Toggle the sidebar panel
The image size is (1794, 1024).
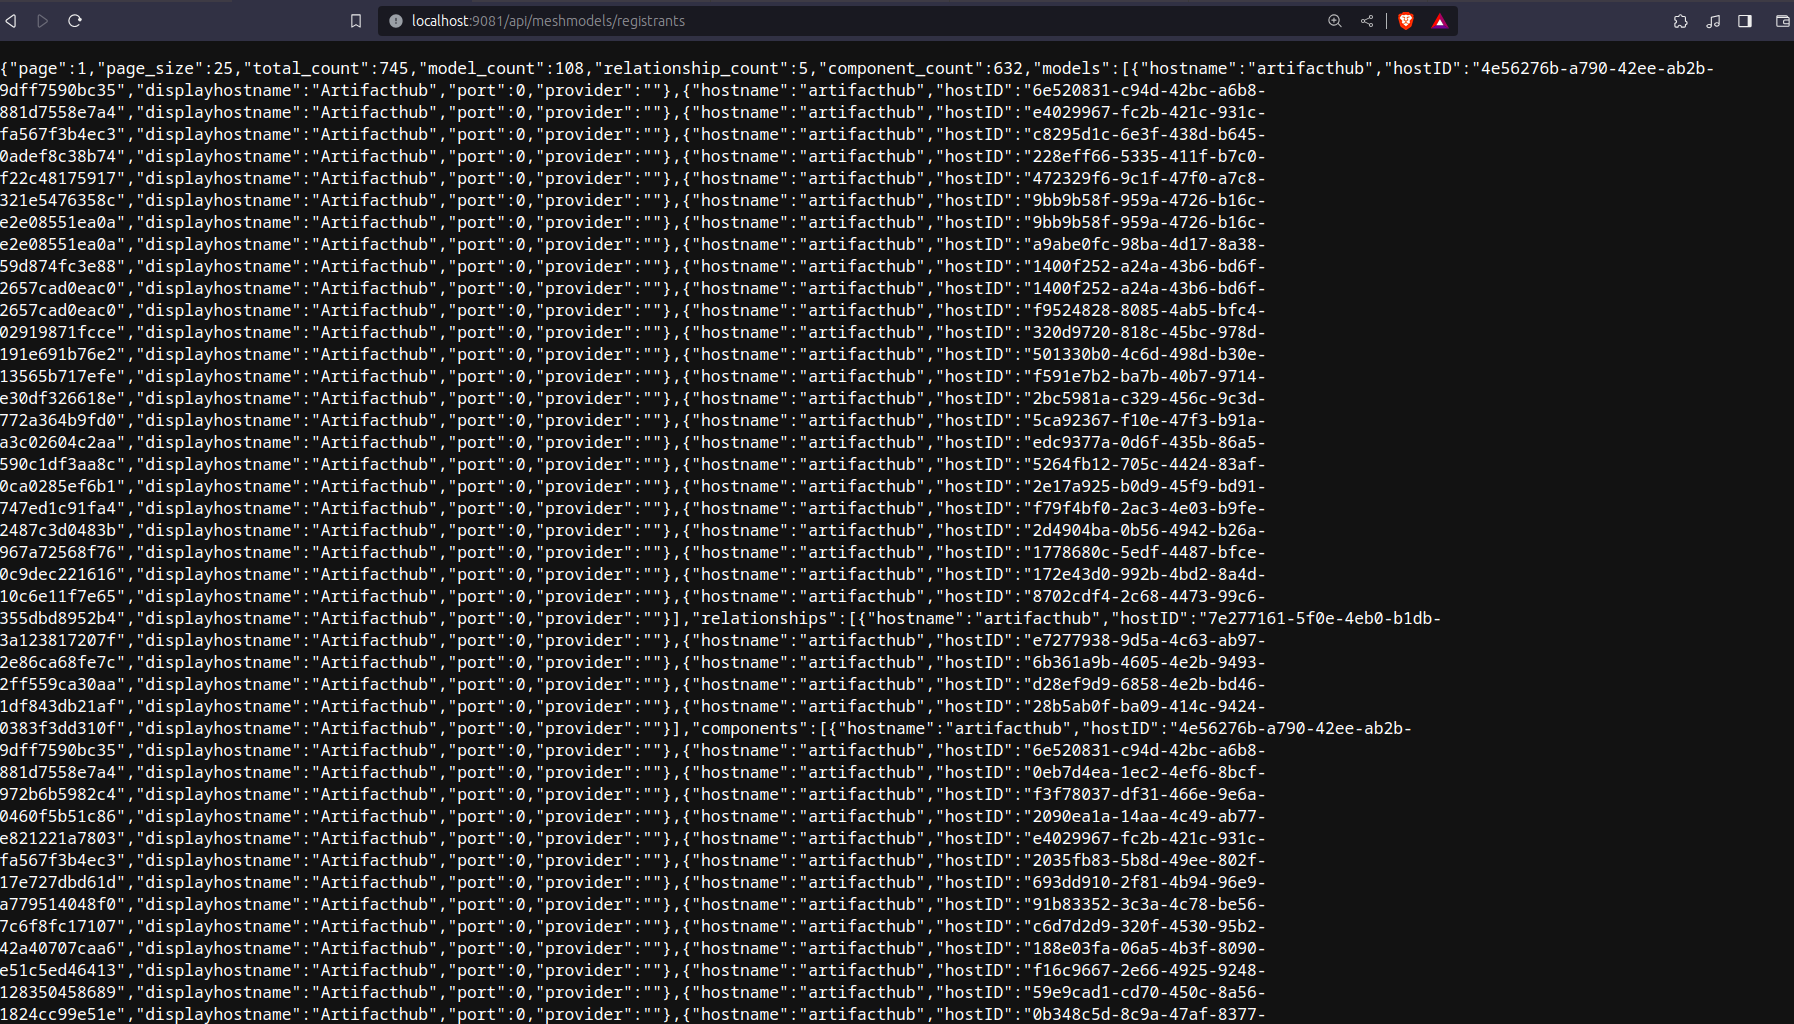tap(1744, 20)
